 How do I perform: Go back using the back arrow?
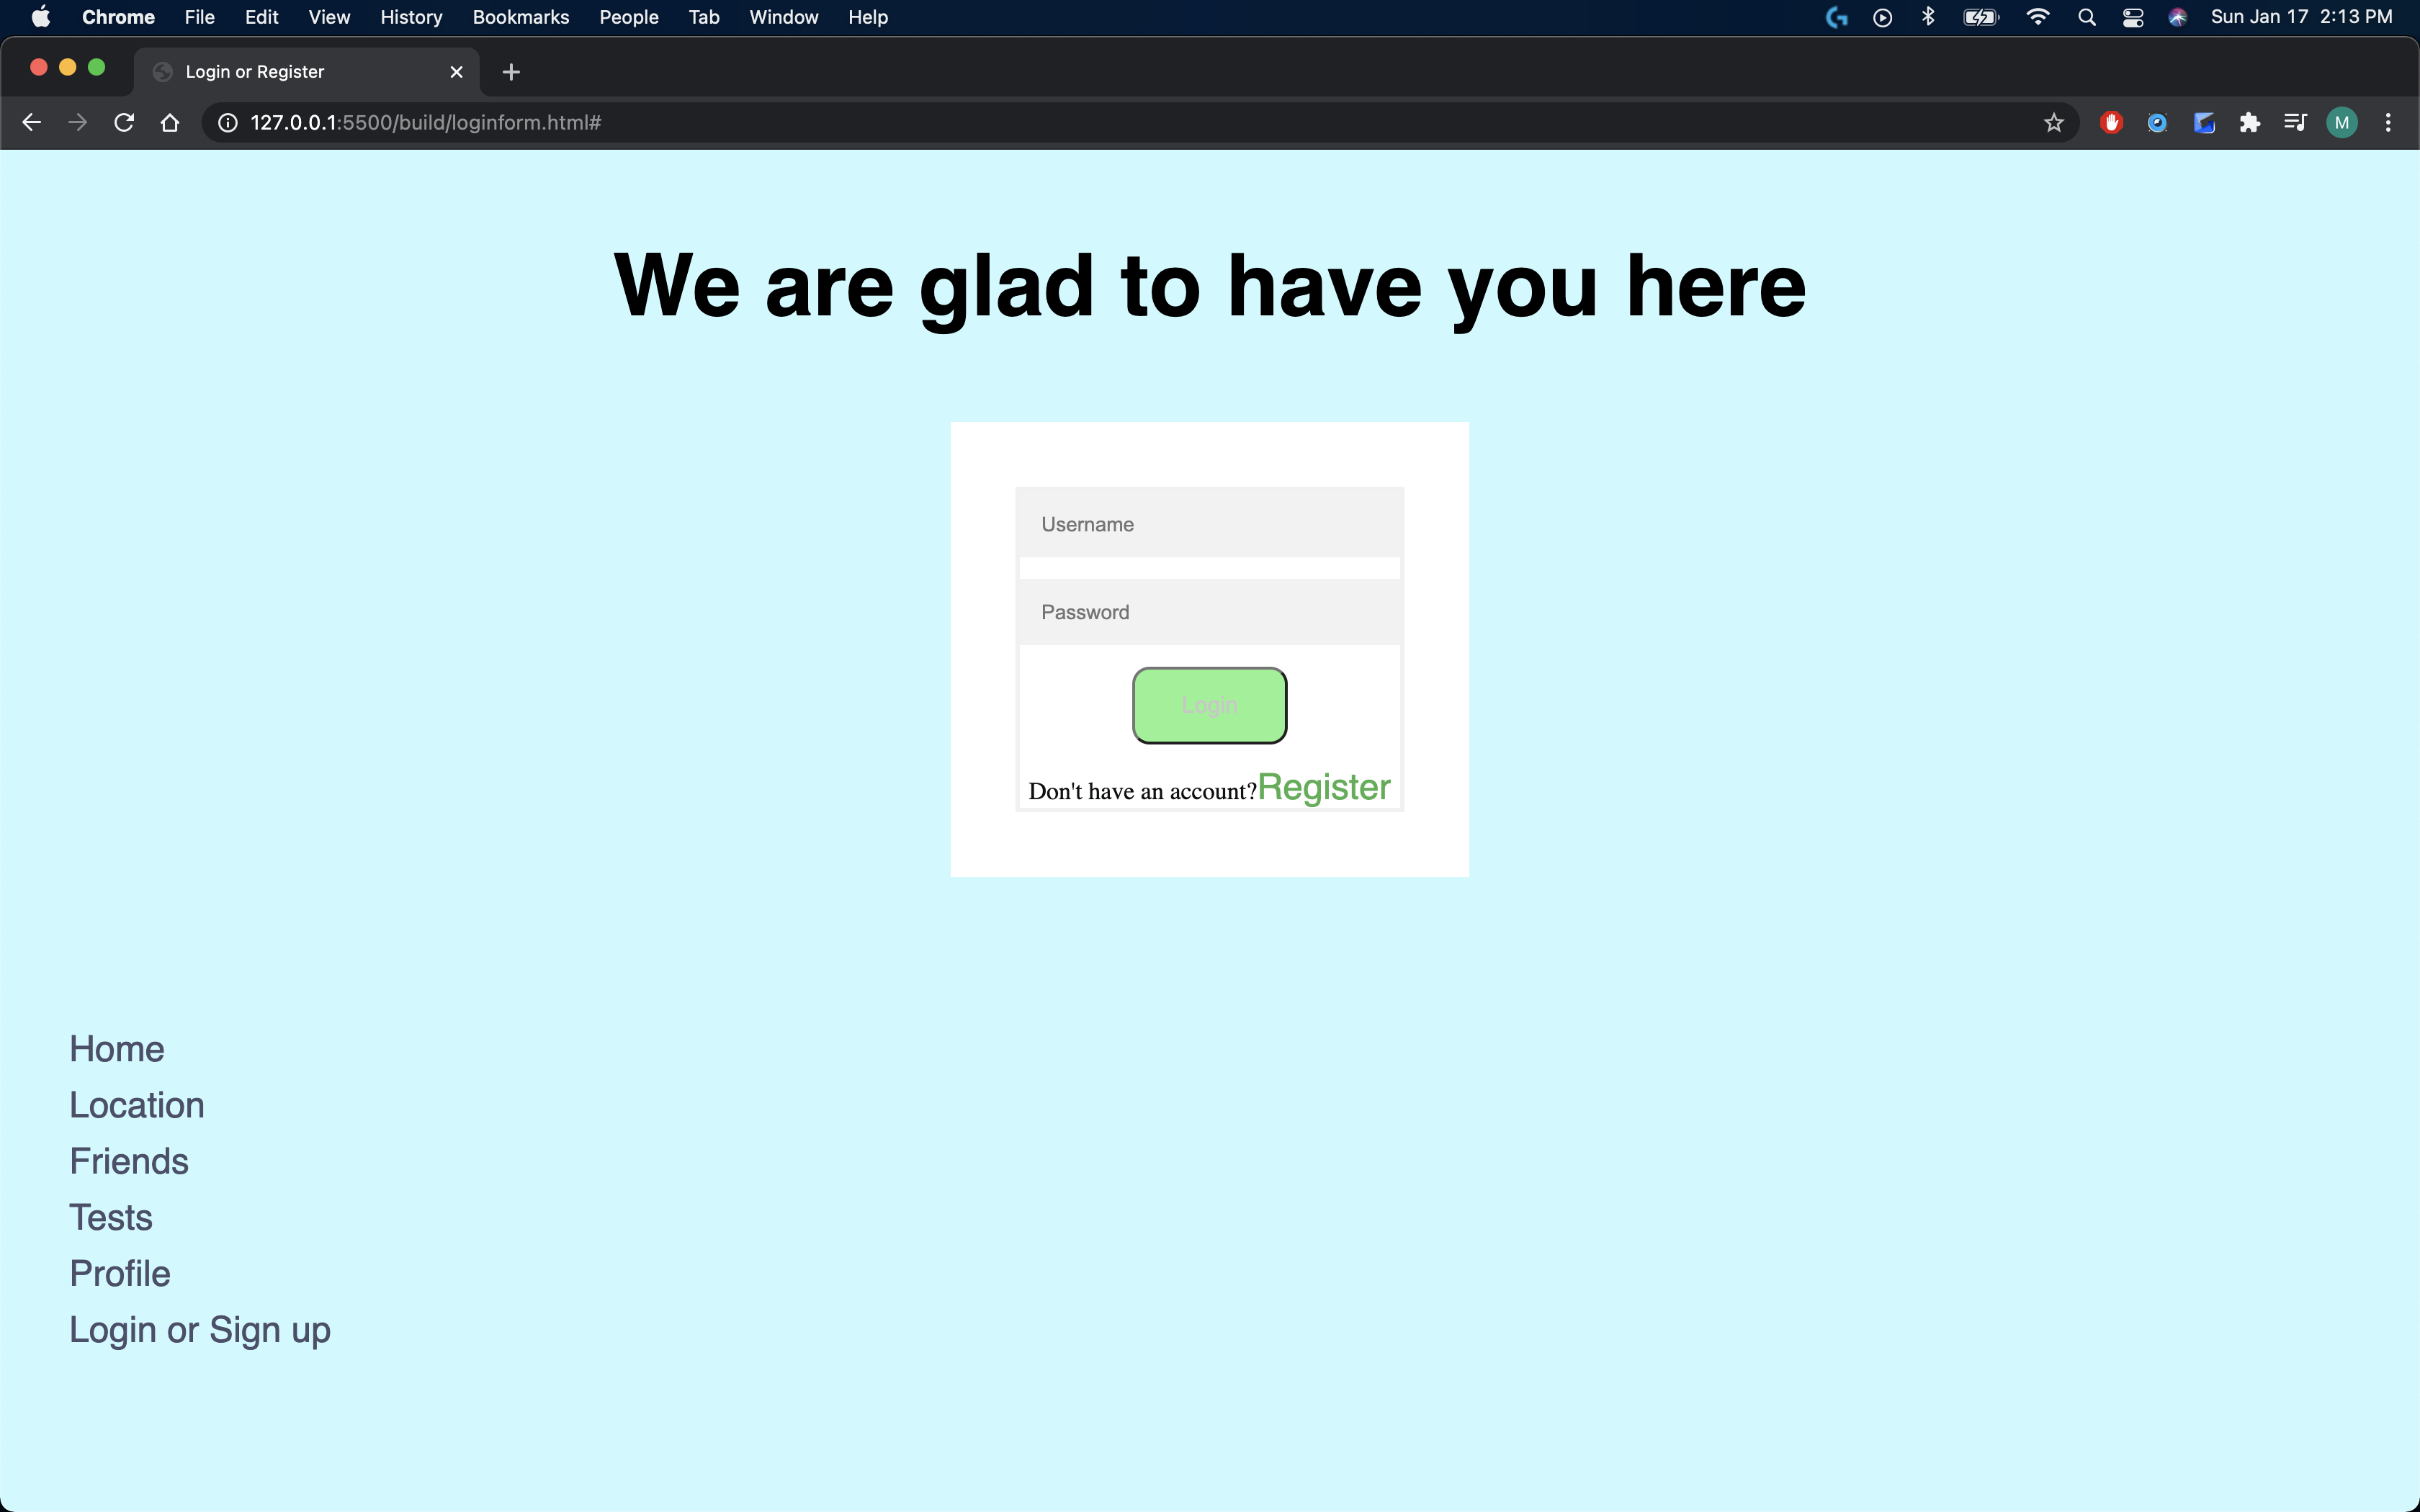pyautogui.click(x=31, y=122)
